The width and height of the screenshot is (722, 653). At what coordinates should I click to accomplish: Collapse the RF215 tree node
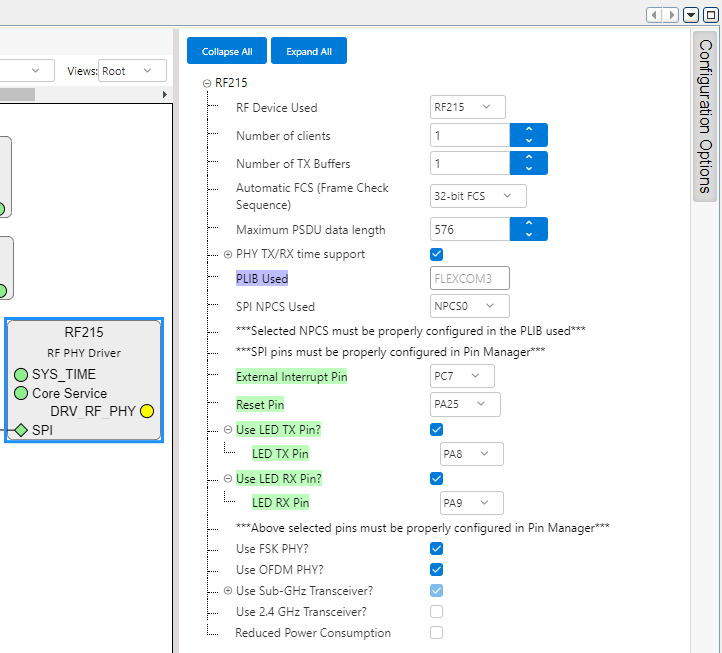207,84
